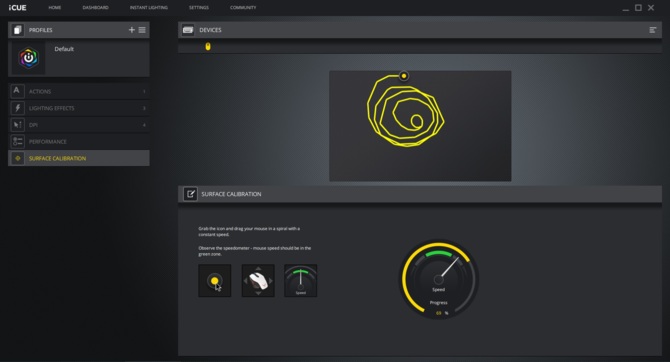Click the large Speed gauge dial

[x=438, y=279]
